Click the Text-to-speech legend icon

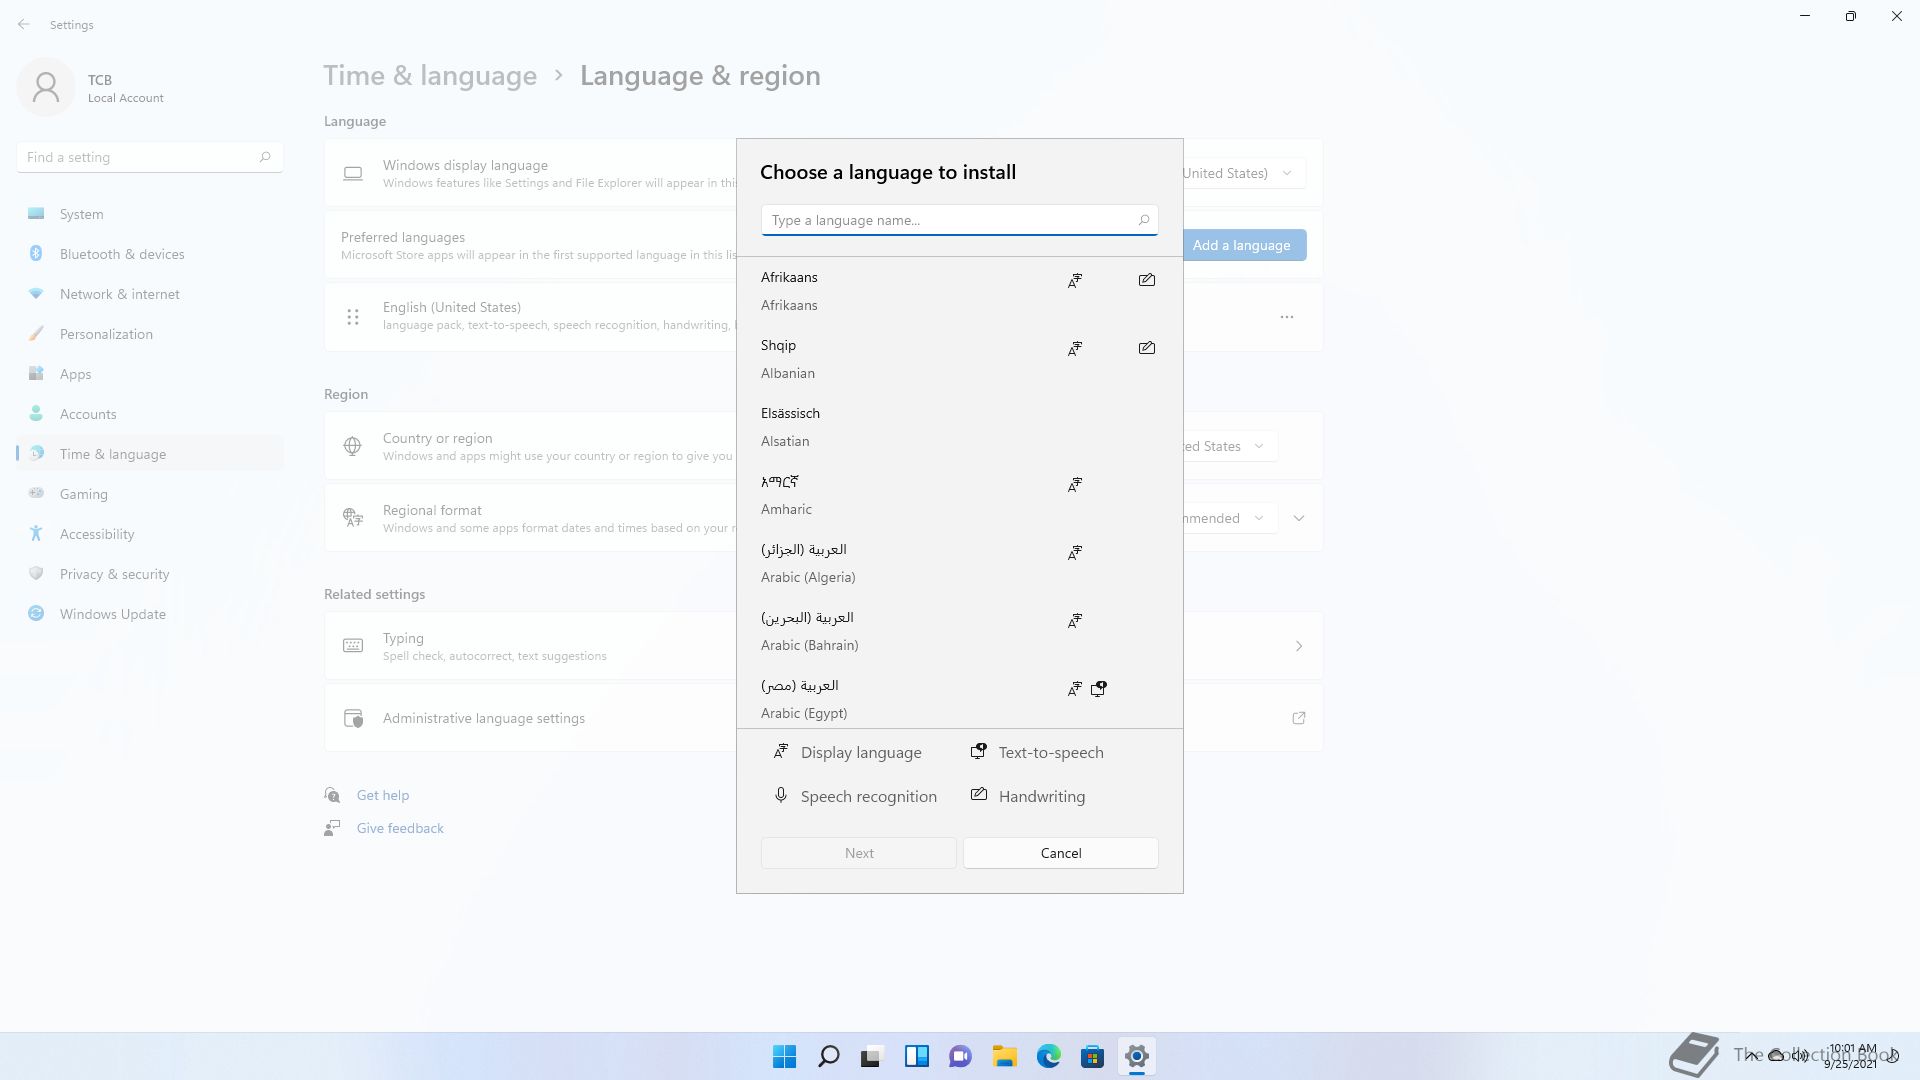tap(979, 751)
